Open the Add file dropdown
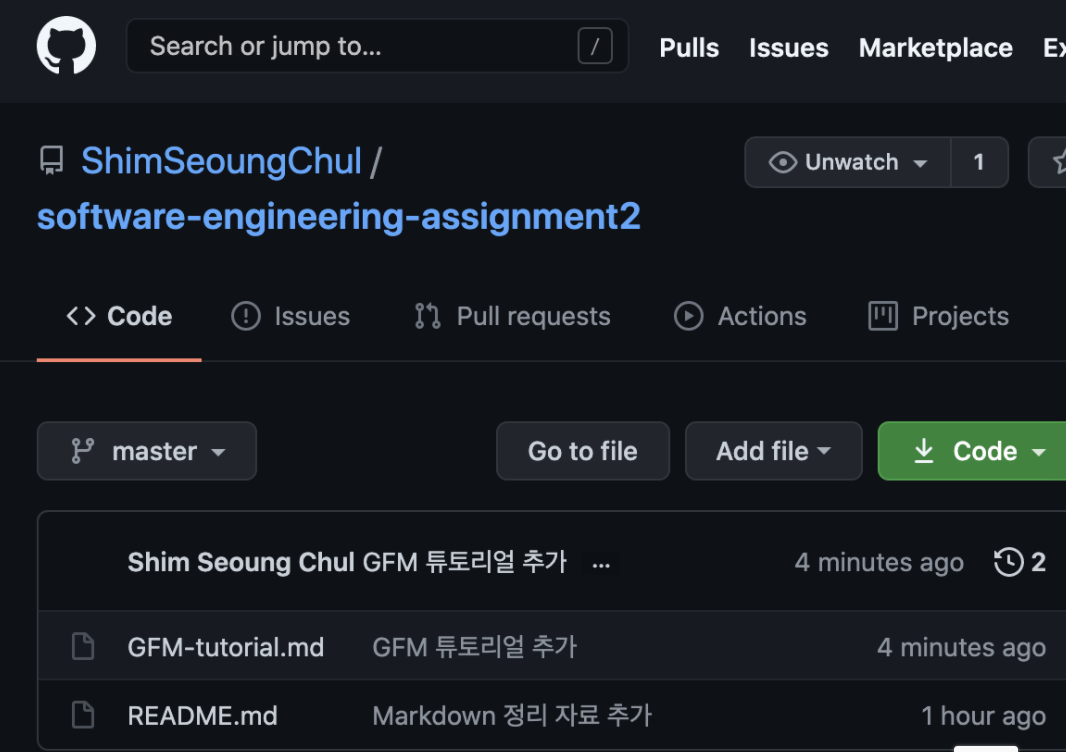Viewport: 1066px width, 752px height. click(773, 451)
